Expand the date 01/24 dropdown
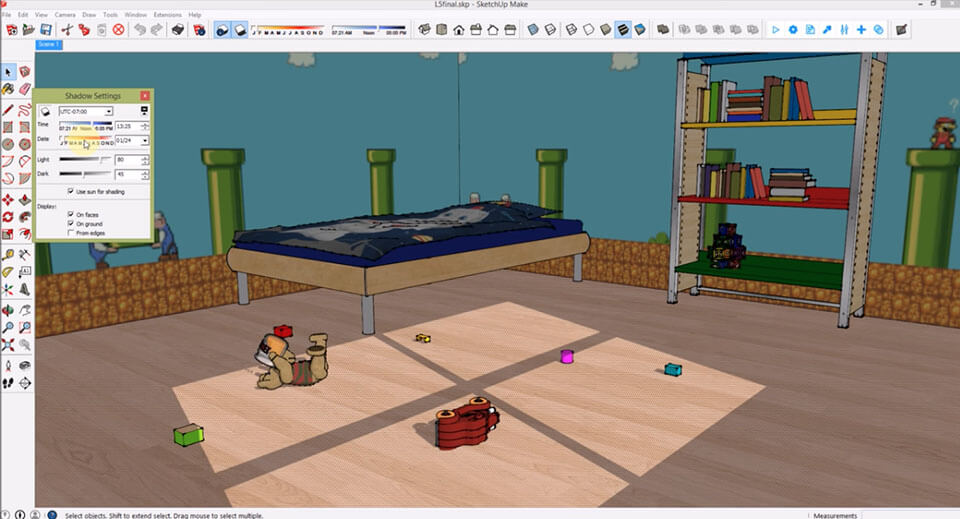 click(x=146, y=141)
